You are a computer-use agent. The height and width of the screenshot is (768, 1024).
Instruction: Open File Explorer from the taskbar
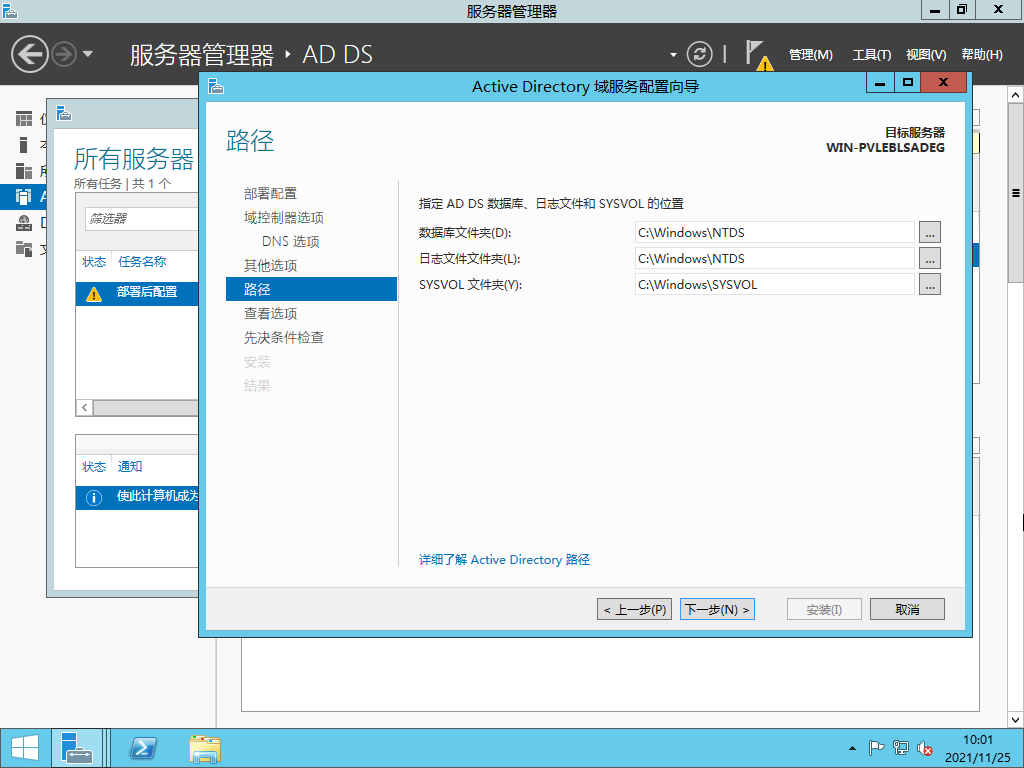pos(204,748)
